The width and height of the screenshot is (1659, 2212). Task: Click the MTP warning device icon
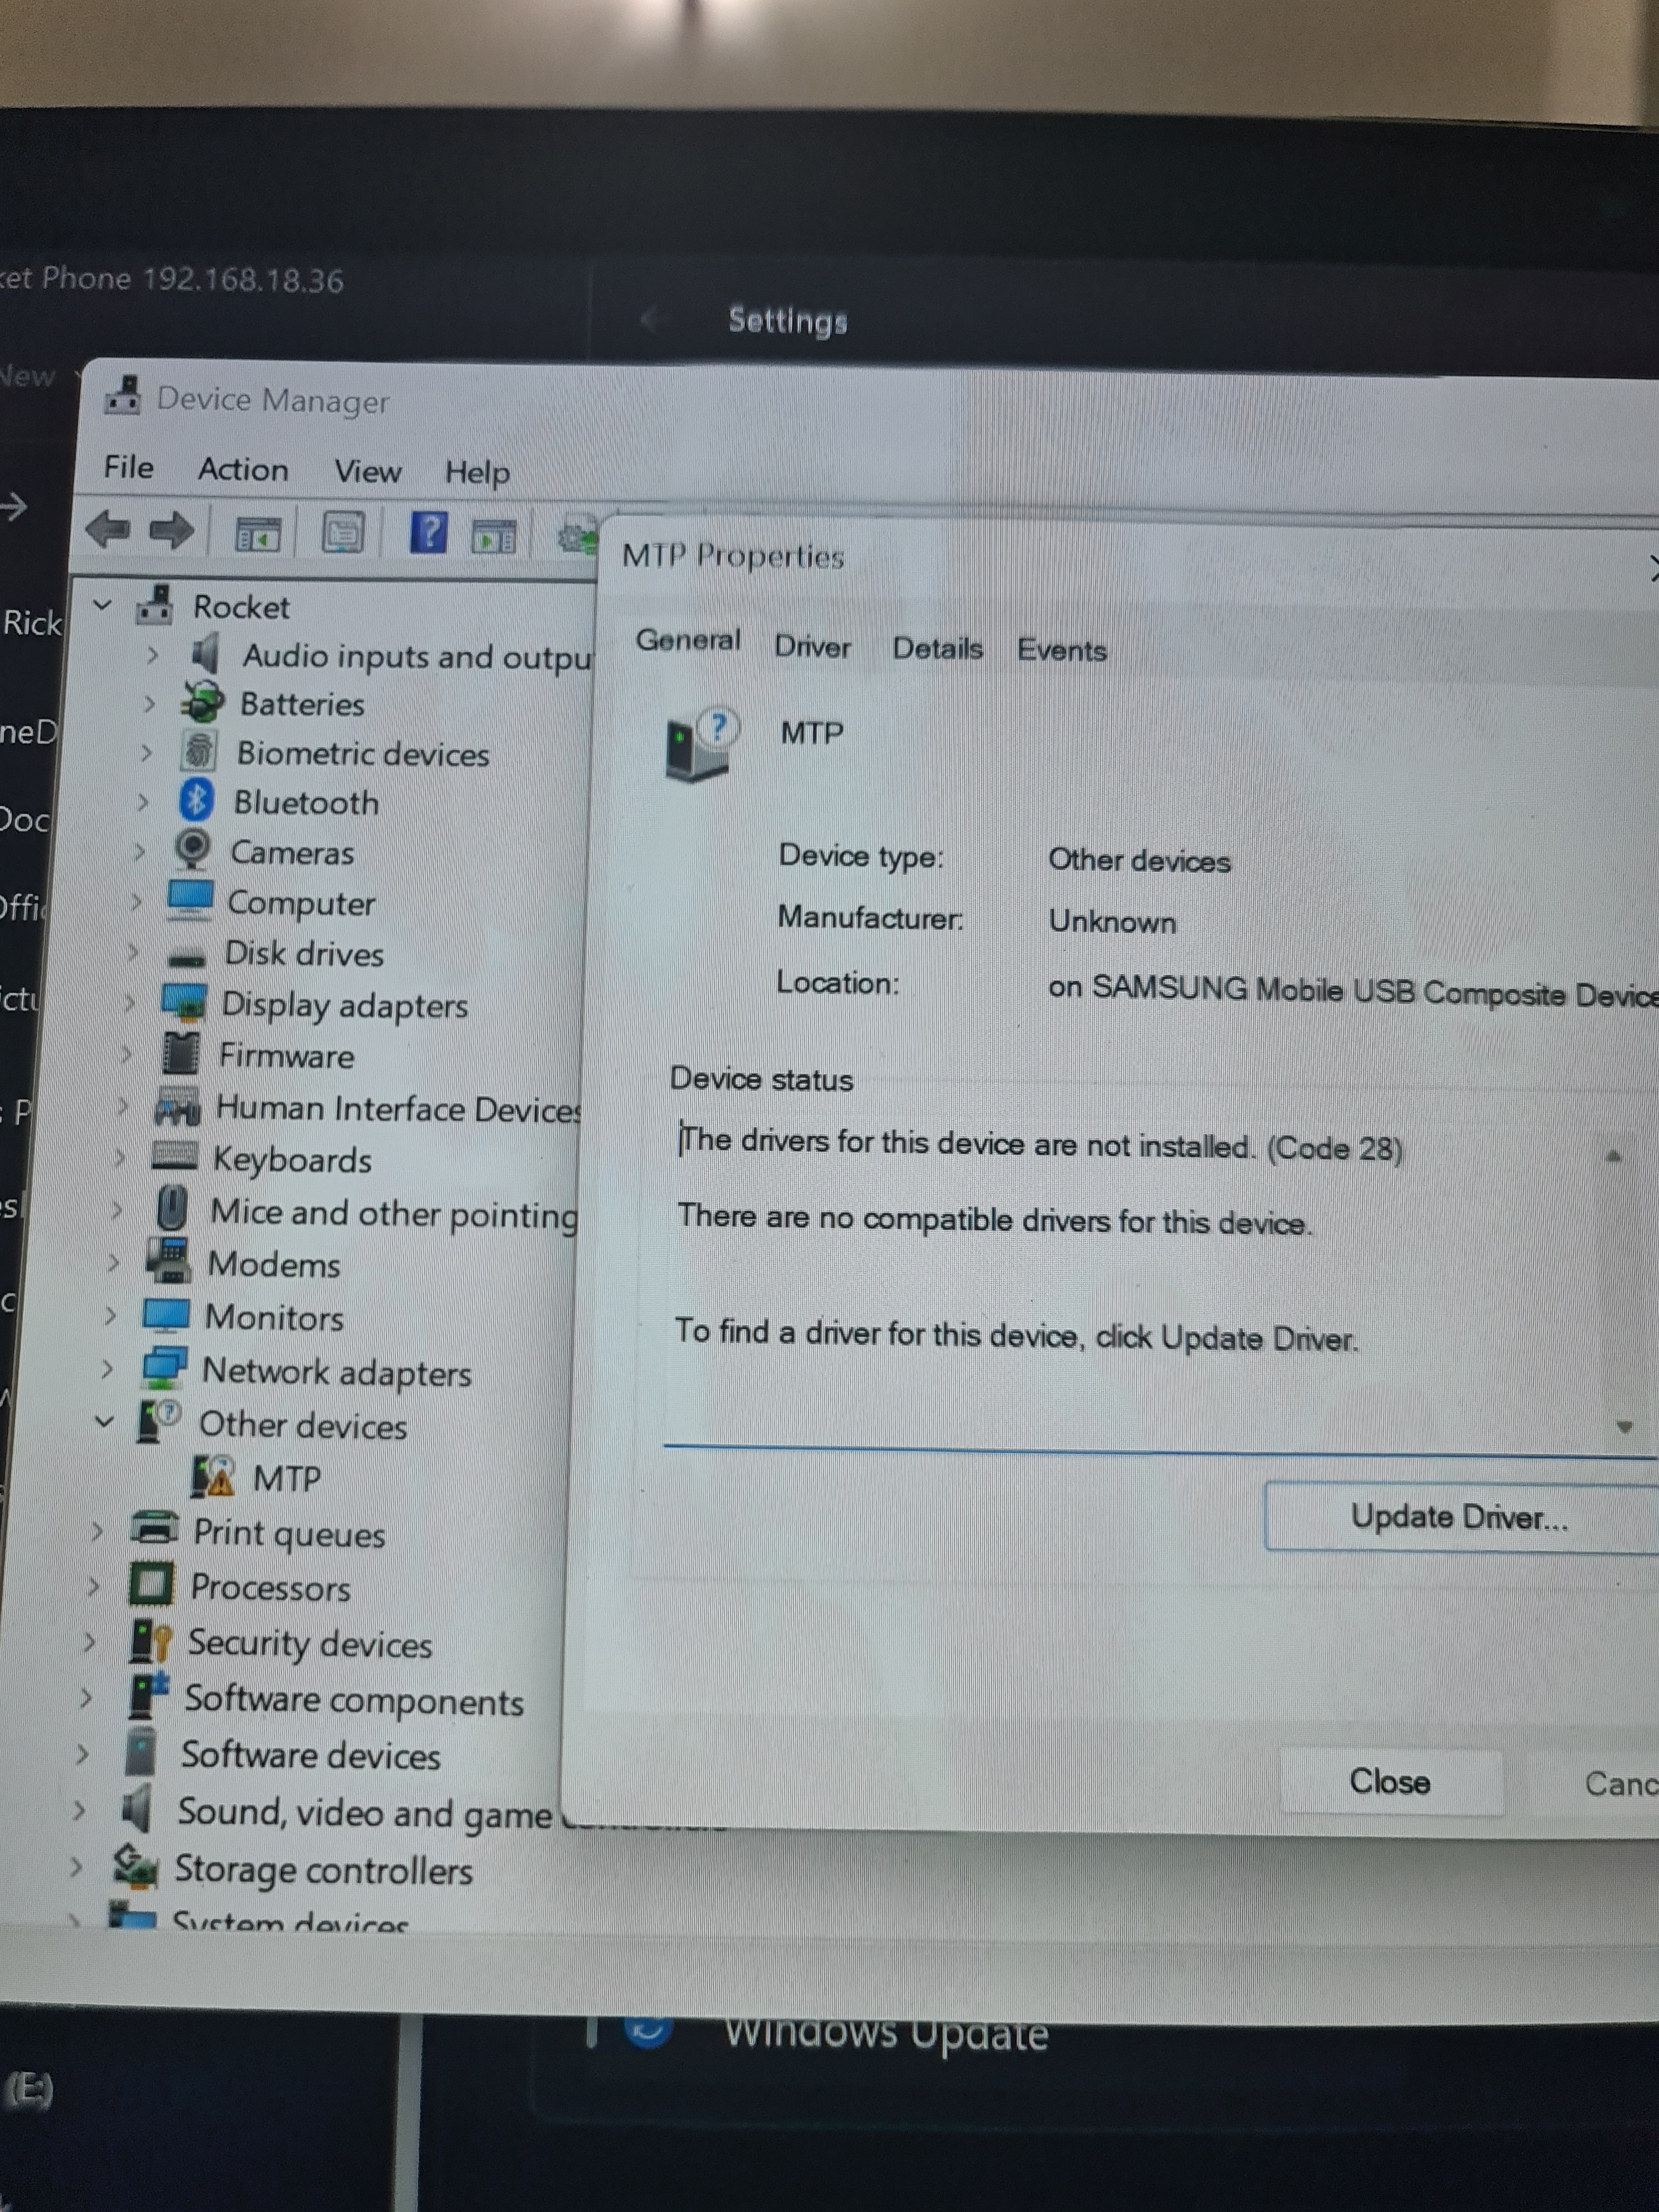coord(213,1476)
